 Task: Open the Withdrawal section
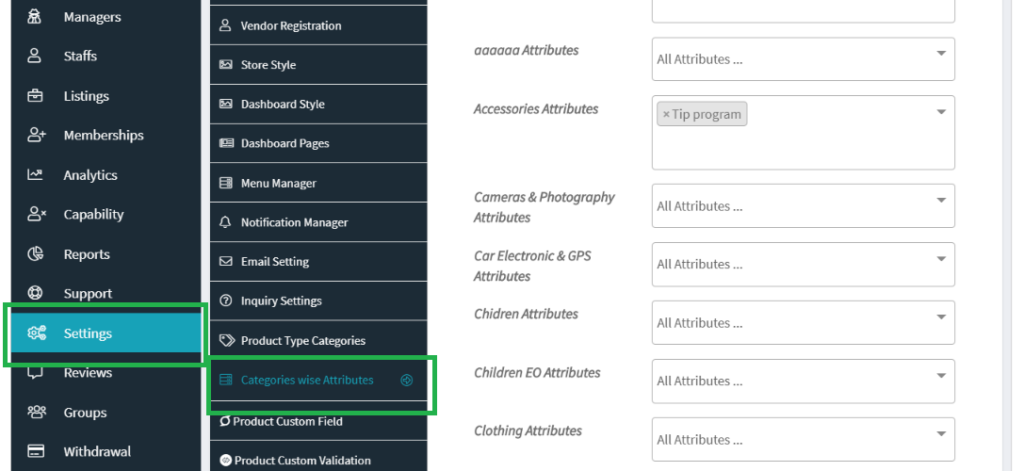(106, 451)
